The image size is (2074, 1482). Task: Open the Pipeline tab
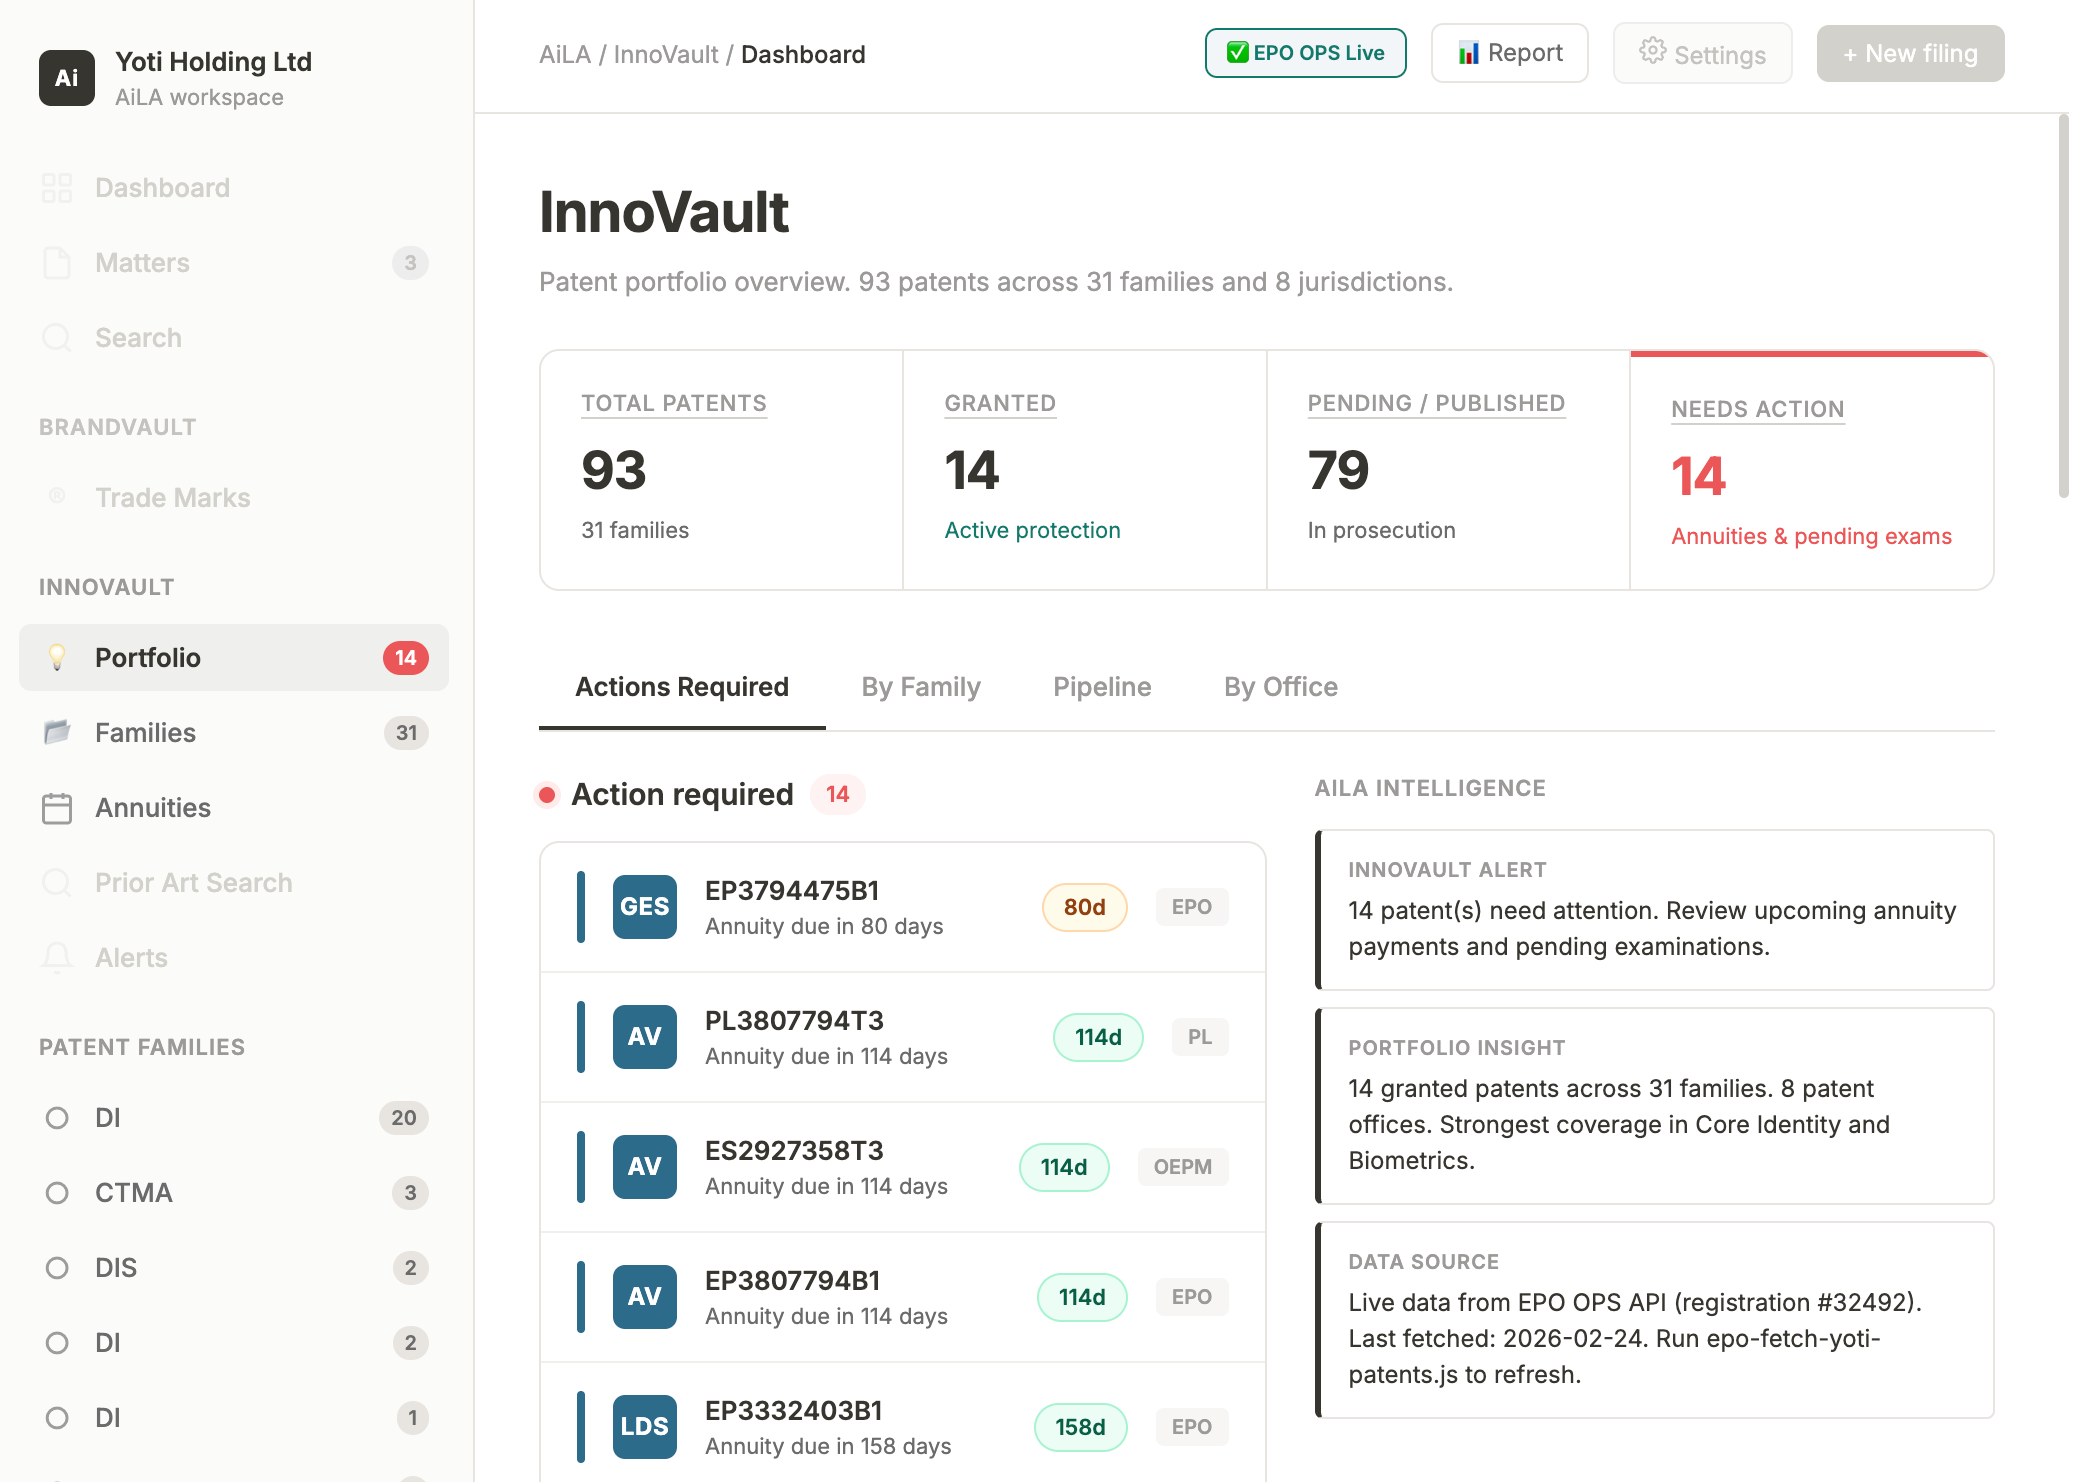pos(1101,687)
